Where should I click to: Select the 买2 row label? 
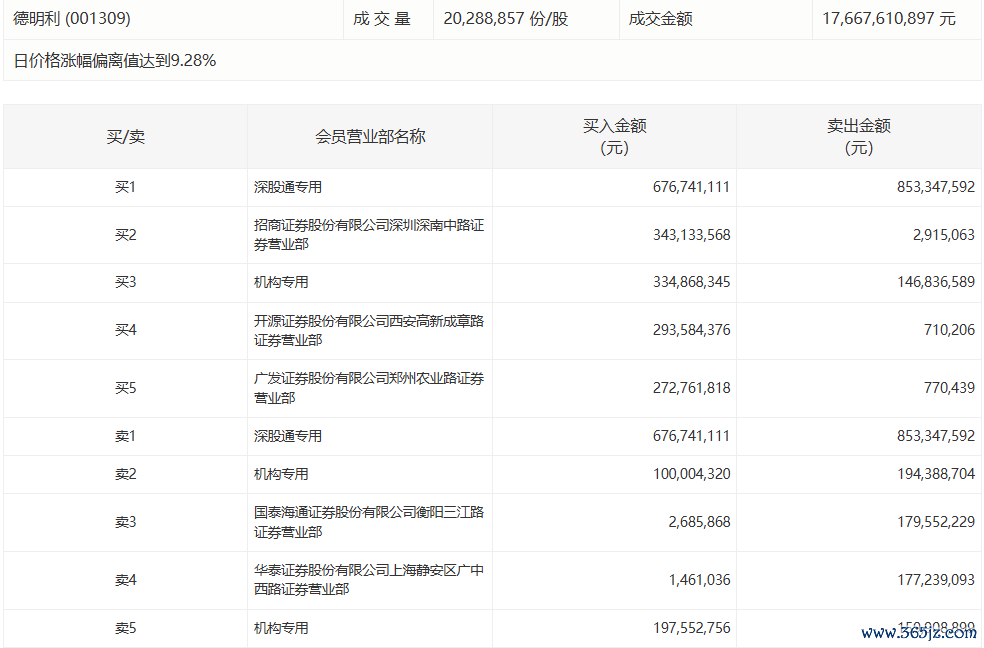pyautogui.click(x=126, y=235)
